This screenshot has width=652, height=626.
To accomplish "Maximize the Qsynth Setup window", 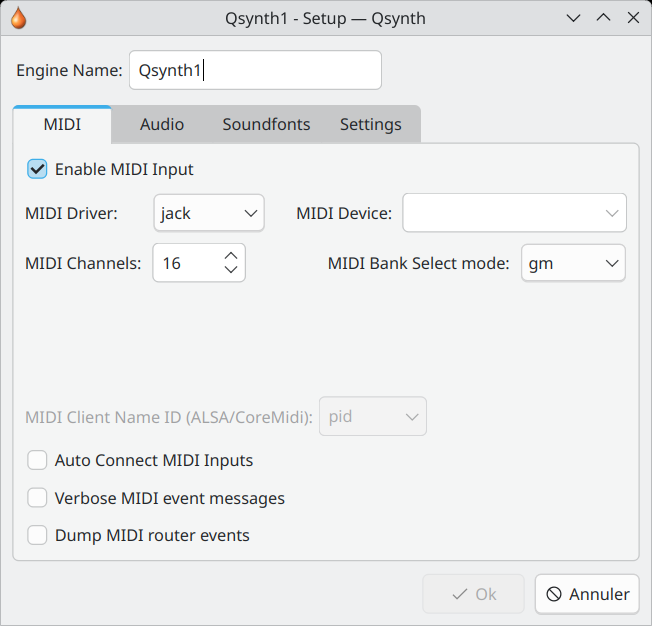I will (x=603, y=18).
